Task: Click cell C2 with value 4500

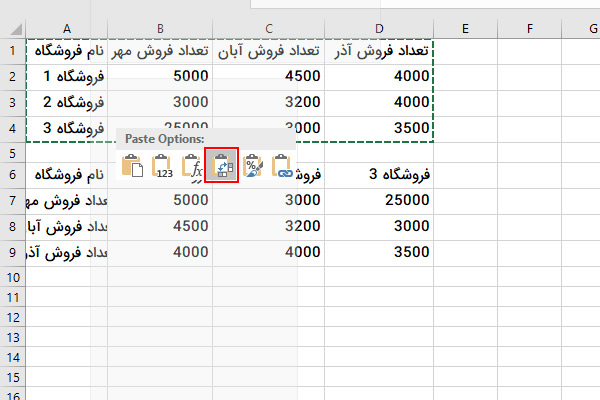Action: point(269,77)
